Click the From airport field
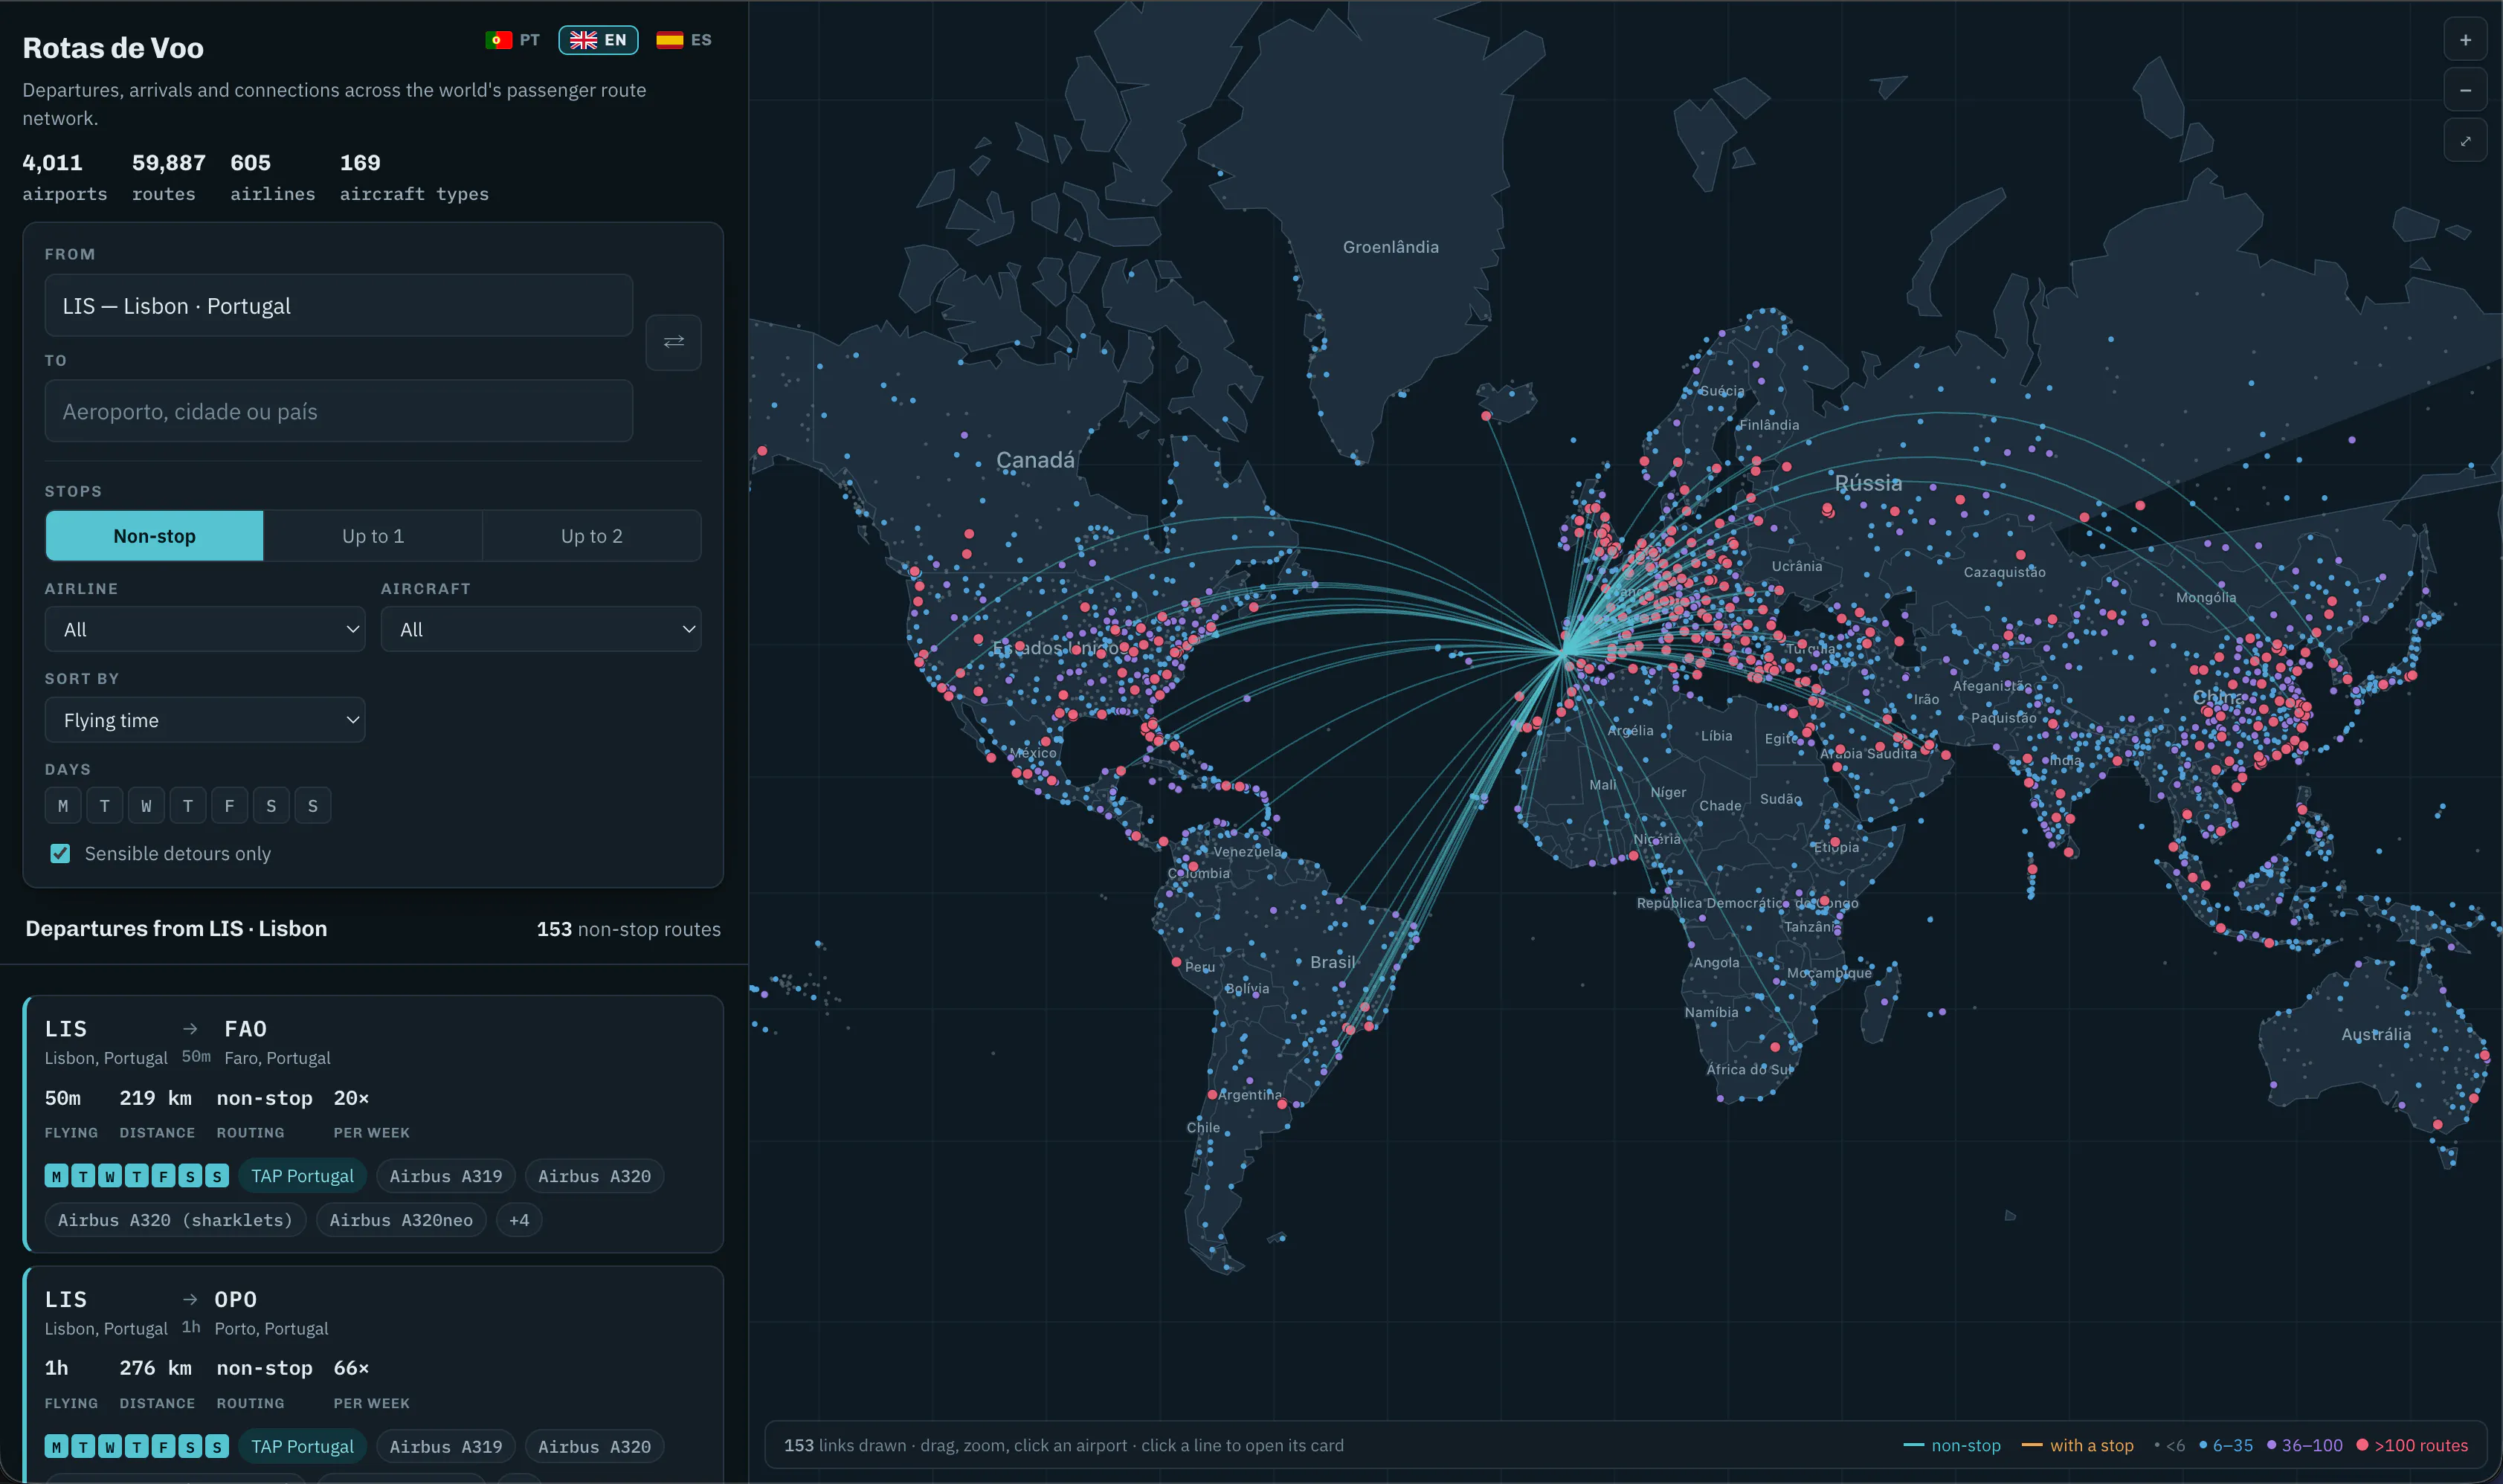This screenshot has width=2503, height=1484. (339, 306)
